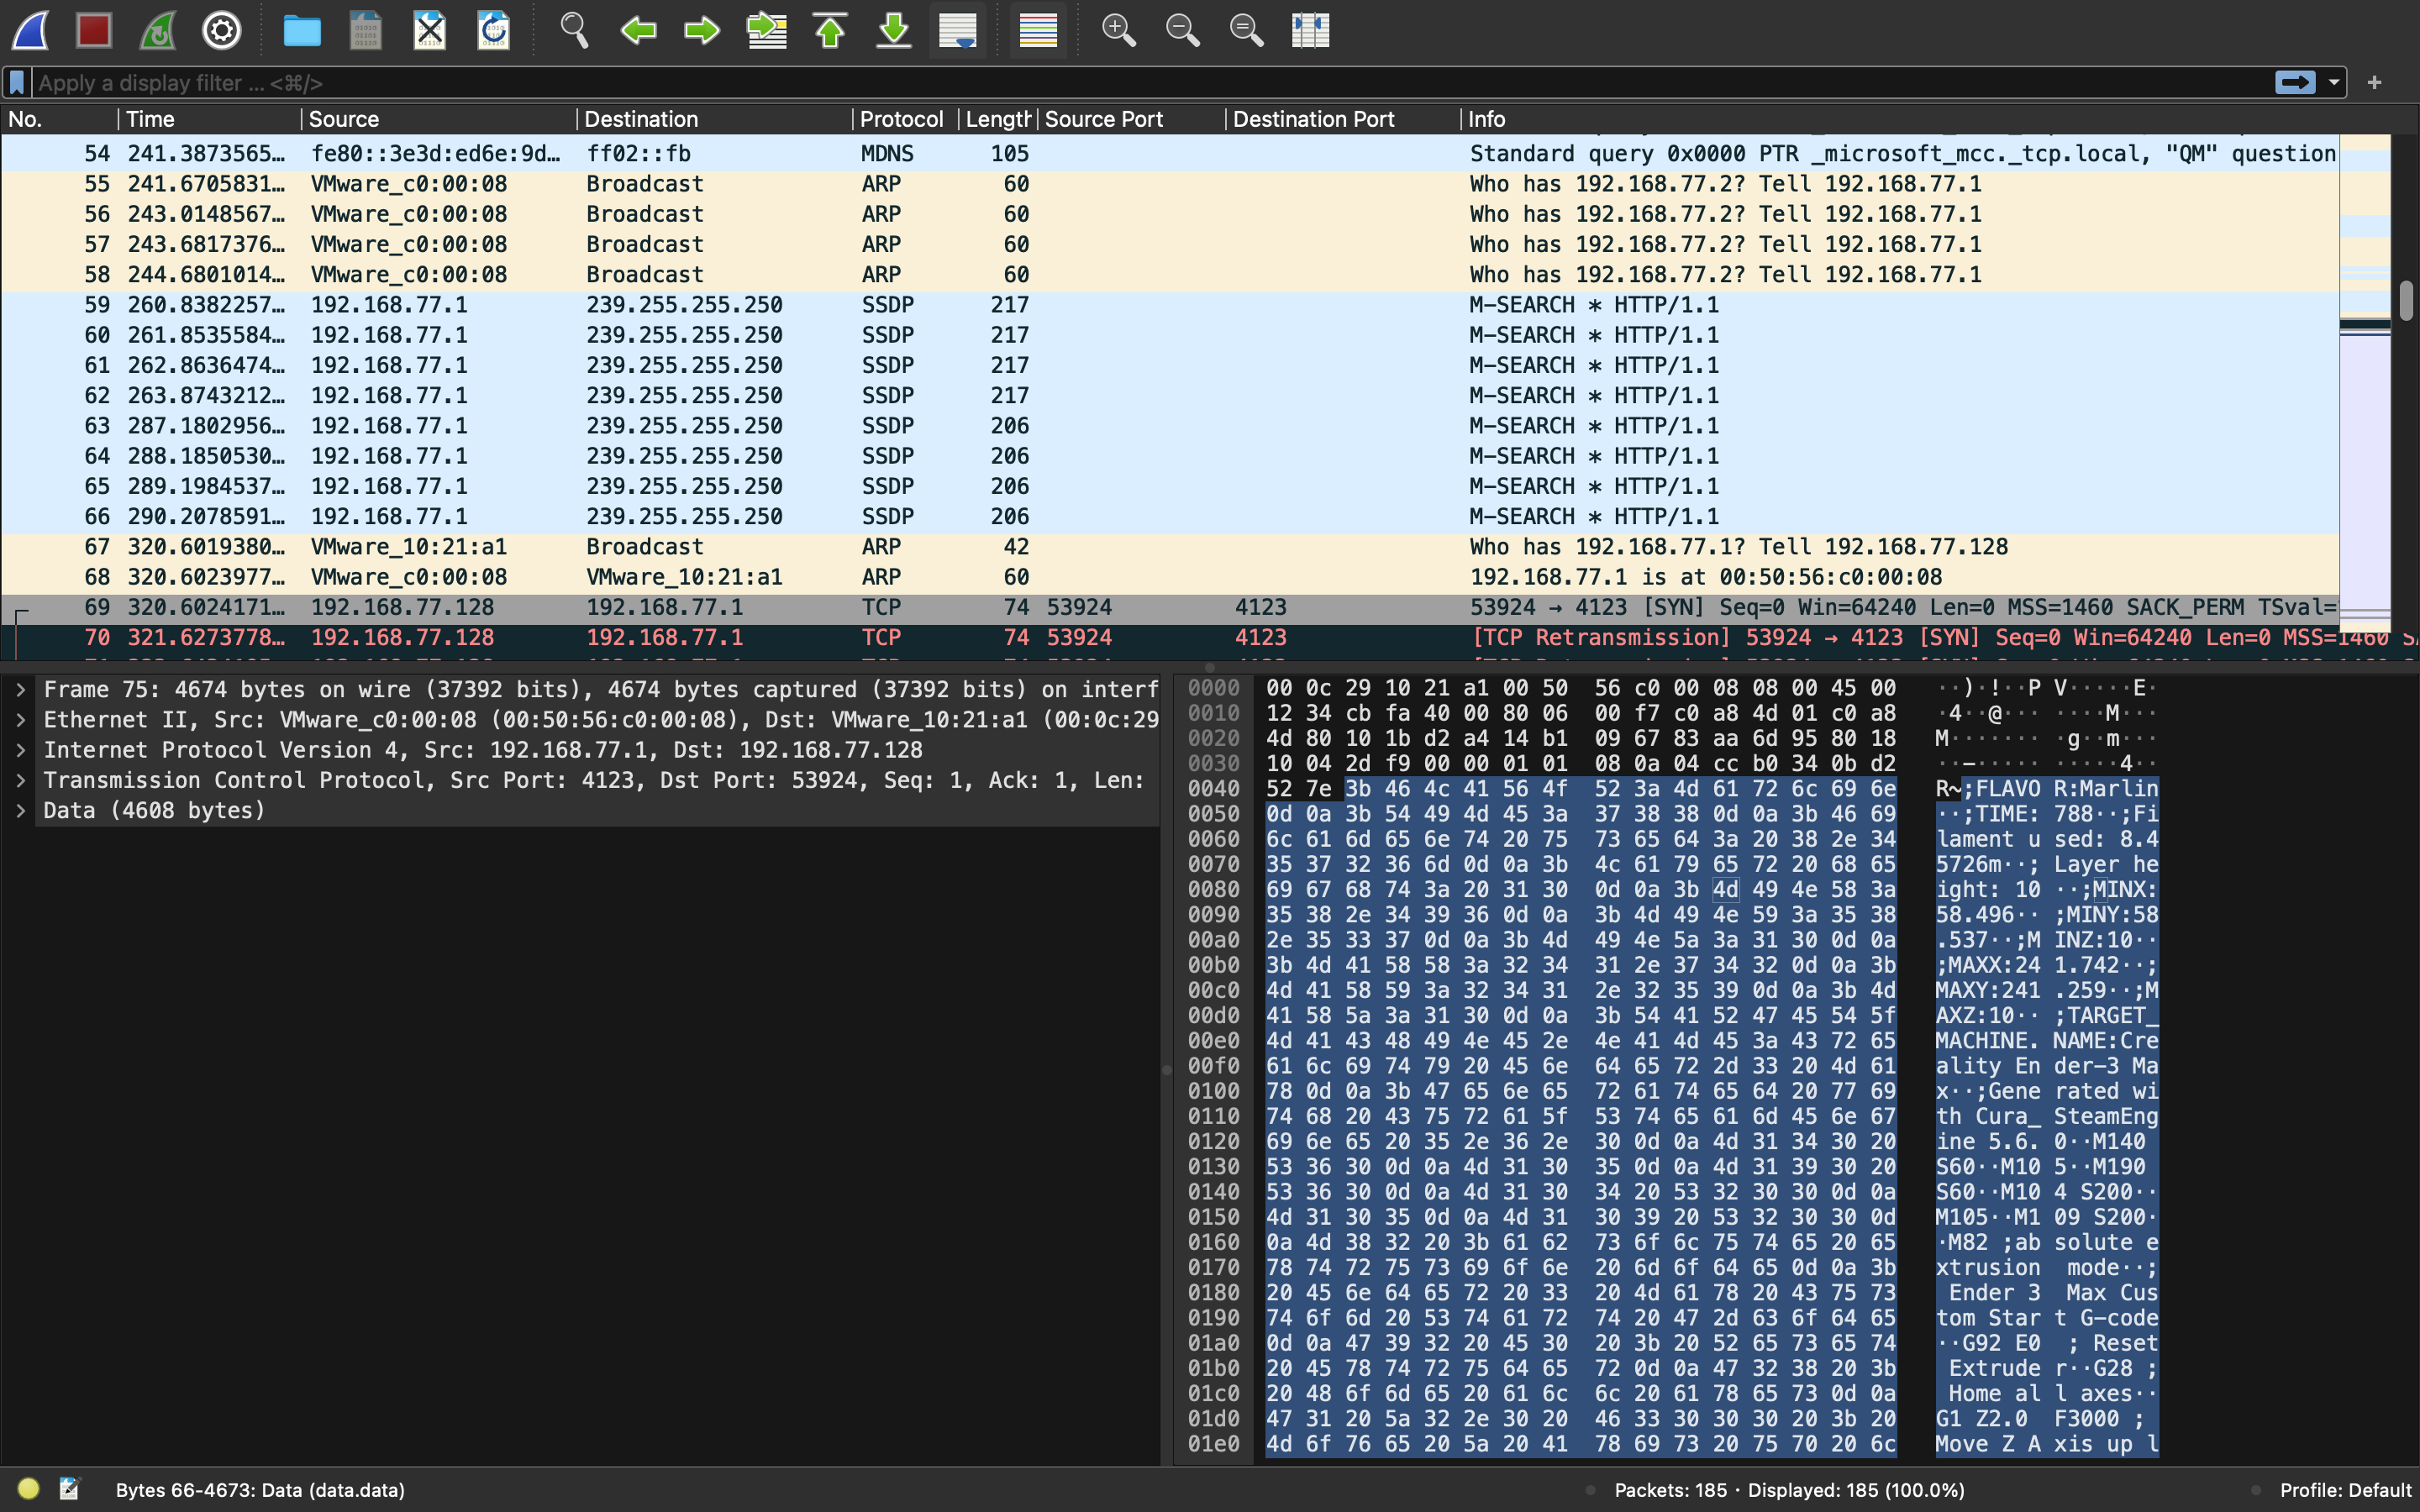Screen dimensions: 2420x1512
Task: Click the shark fin start capture icon
Action: click(x=30, y=30)
